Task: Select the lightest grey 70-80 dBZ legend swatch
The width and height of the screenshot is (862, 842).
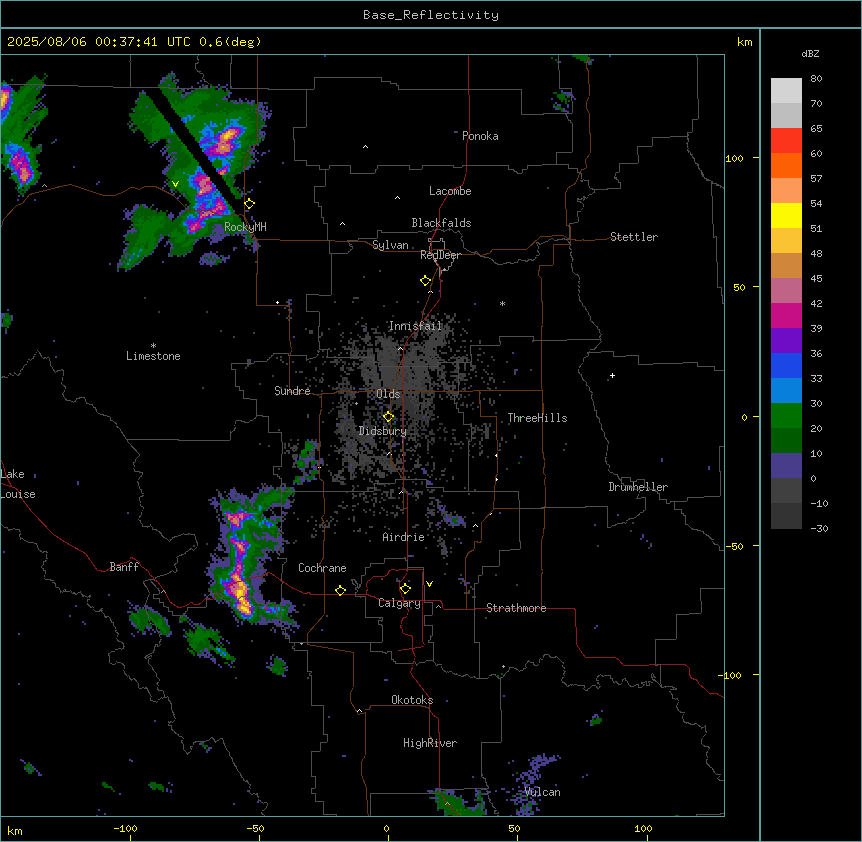Action: tap(786, 90)
